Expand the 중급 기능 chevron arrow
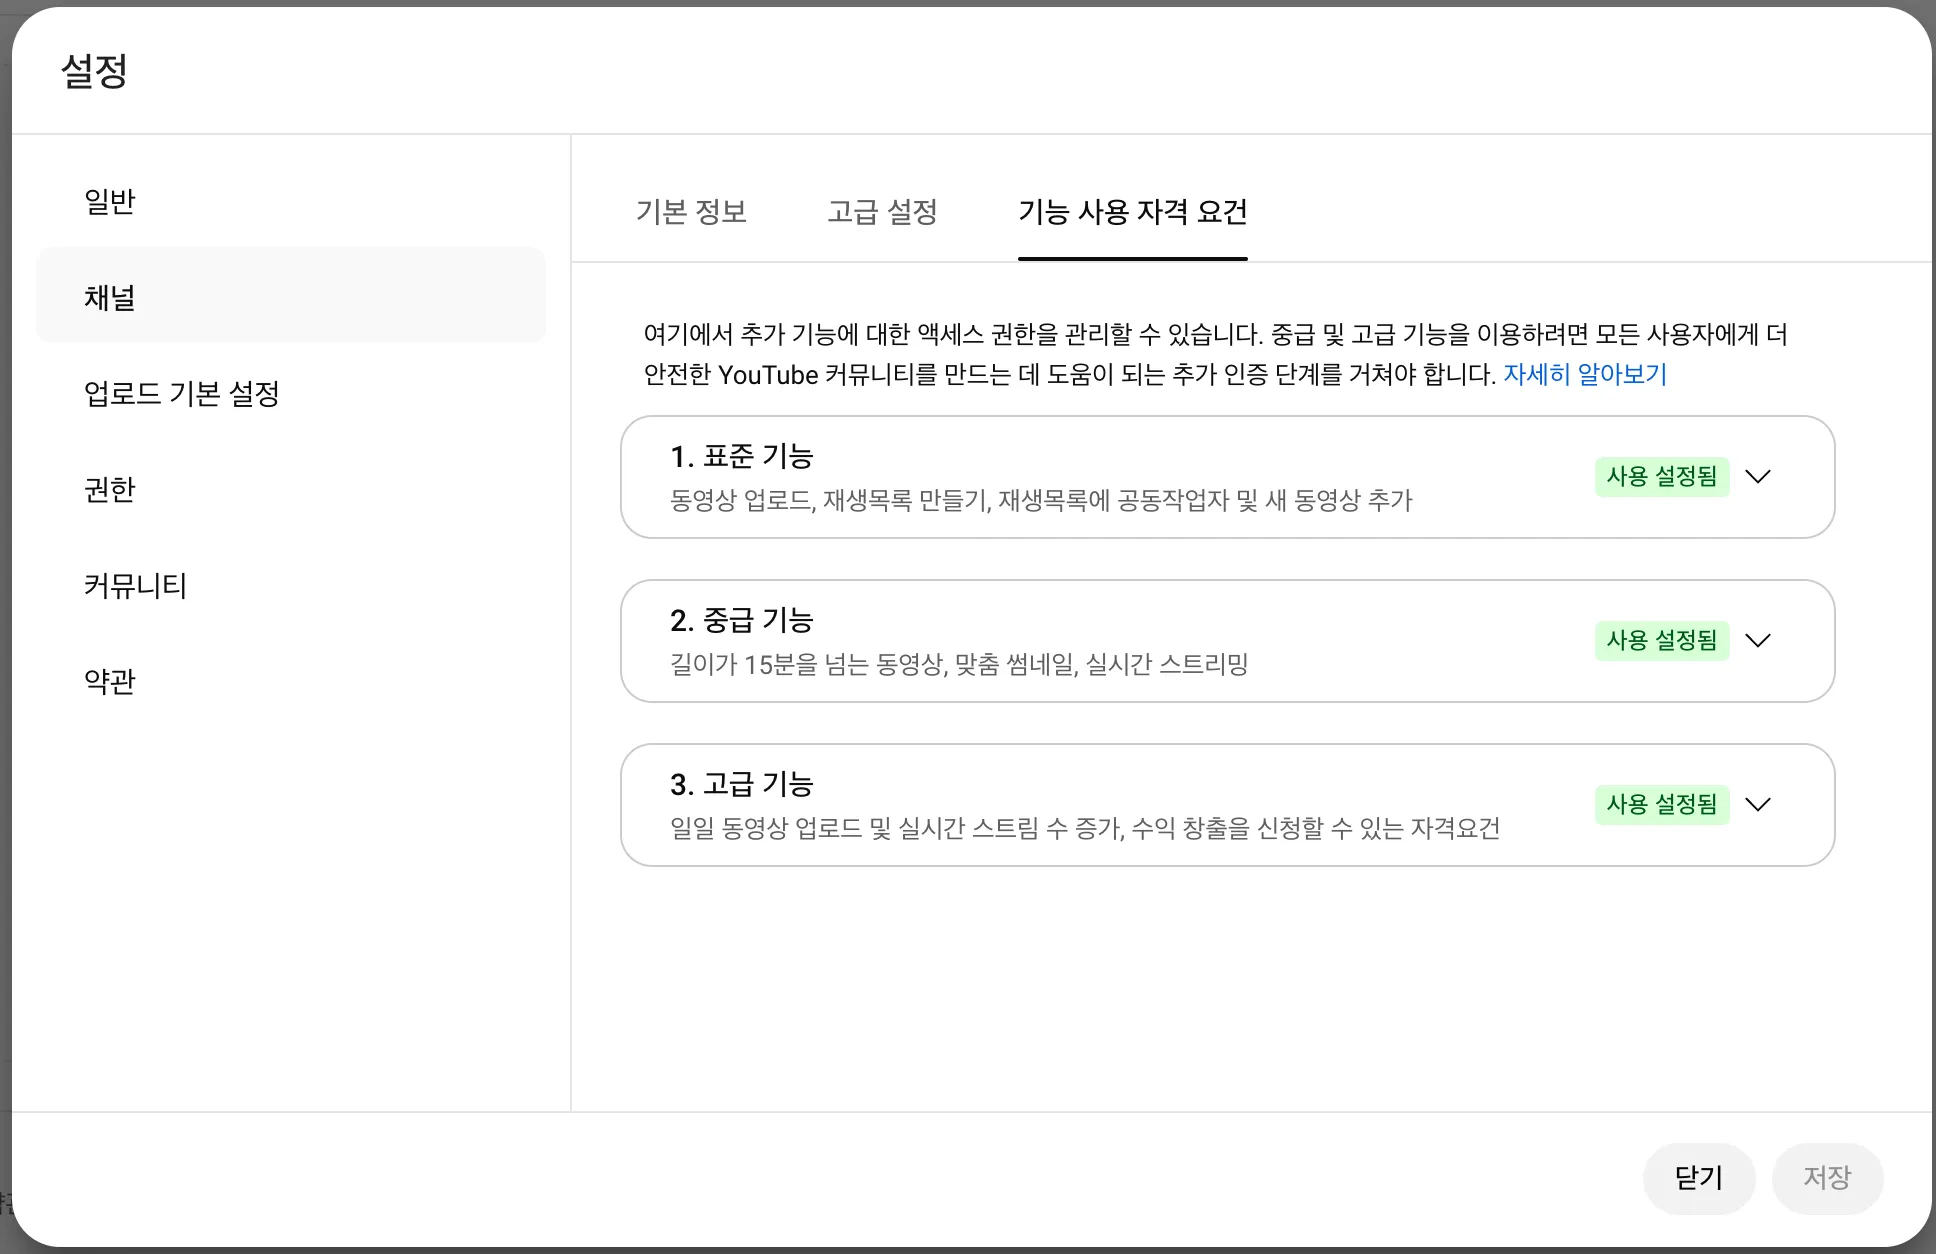 click(x=1757, y=640)
